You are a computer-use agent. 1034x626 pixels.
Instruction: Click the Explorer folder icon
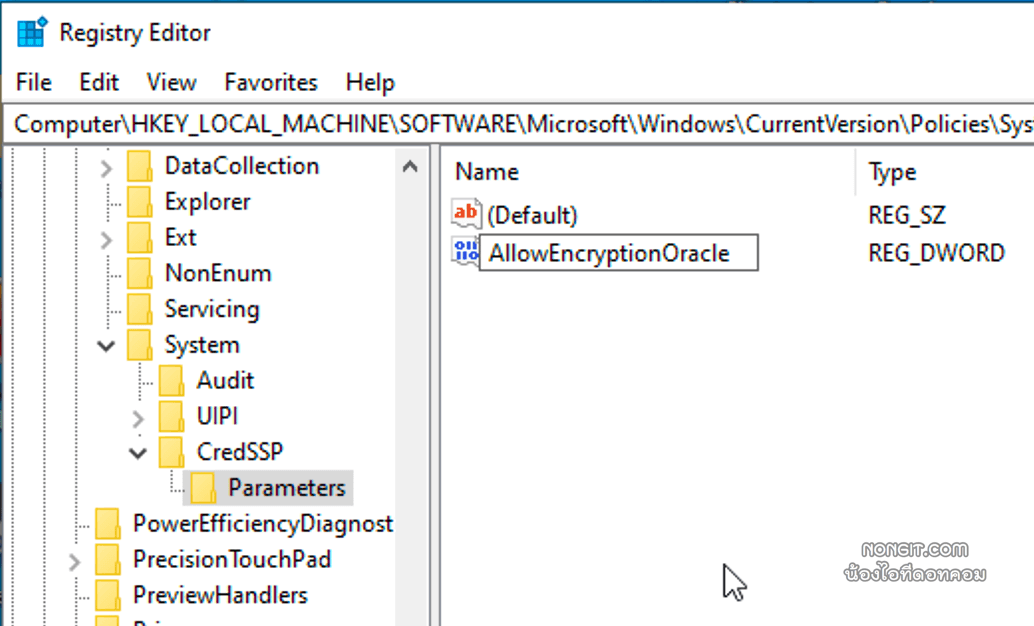point(139,201)
